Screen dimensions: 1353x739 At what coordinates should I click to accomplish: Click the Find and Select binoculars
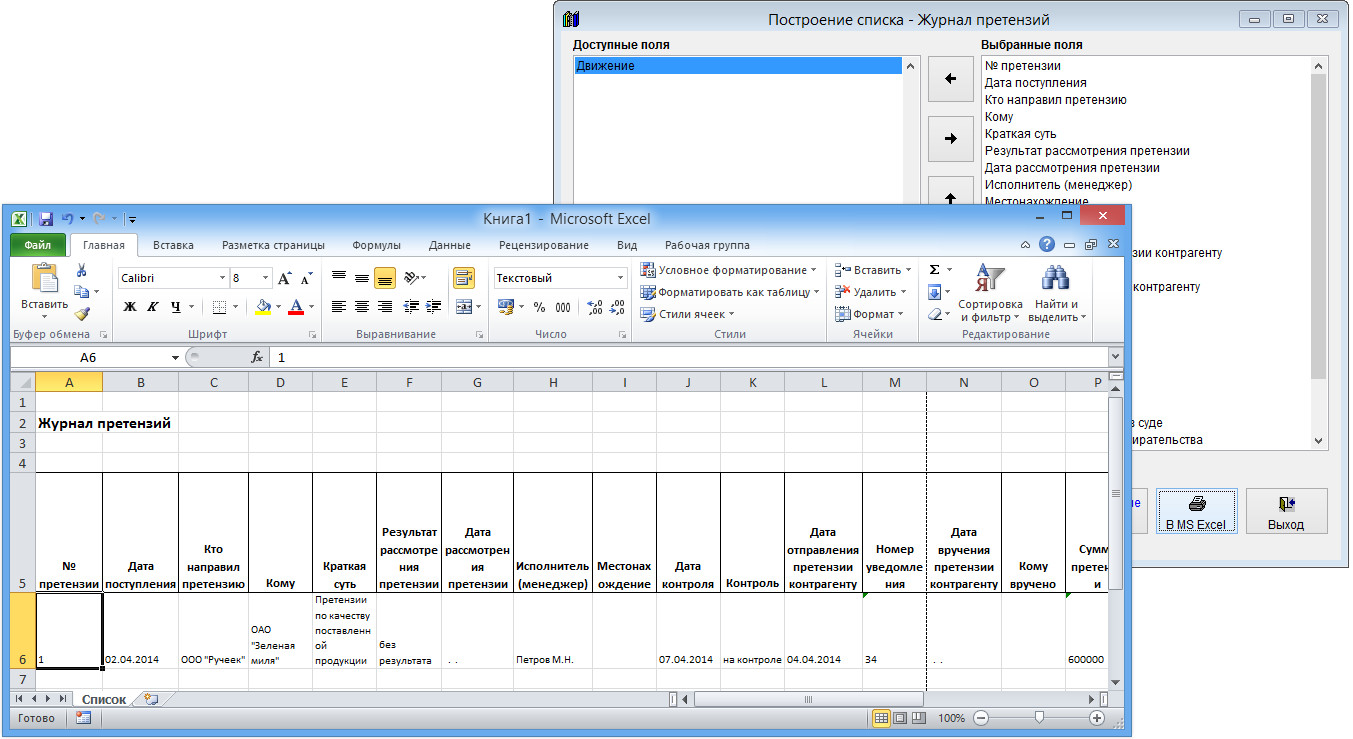pyautogui.click(x=1056, y=293)
